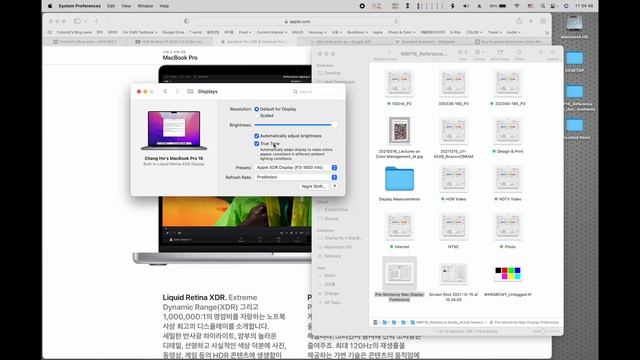Open the Finder Group dropdown
The image size is (640, 360).
point(479,53)
